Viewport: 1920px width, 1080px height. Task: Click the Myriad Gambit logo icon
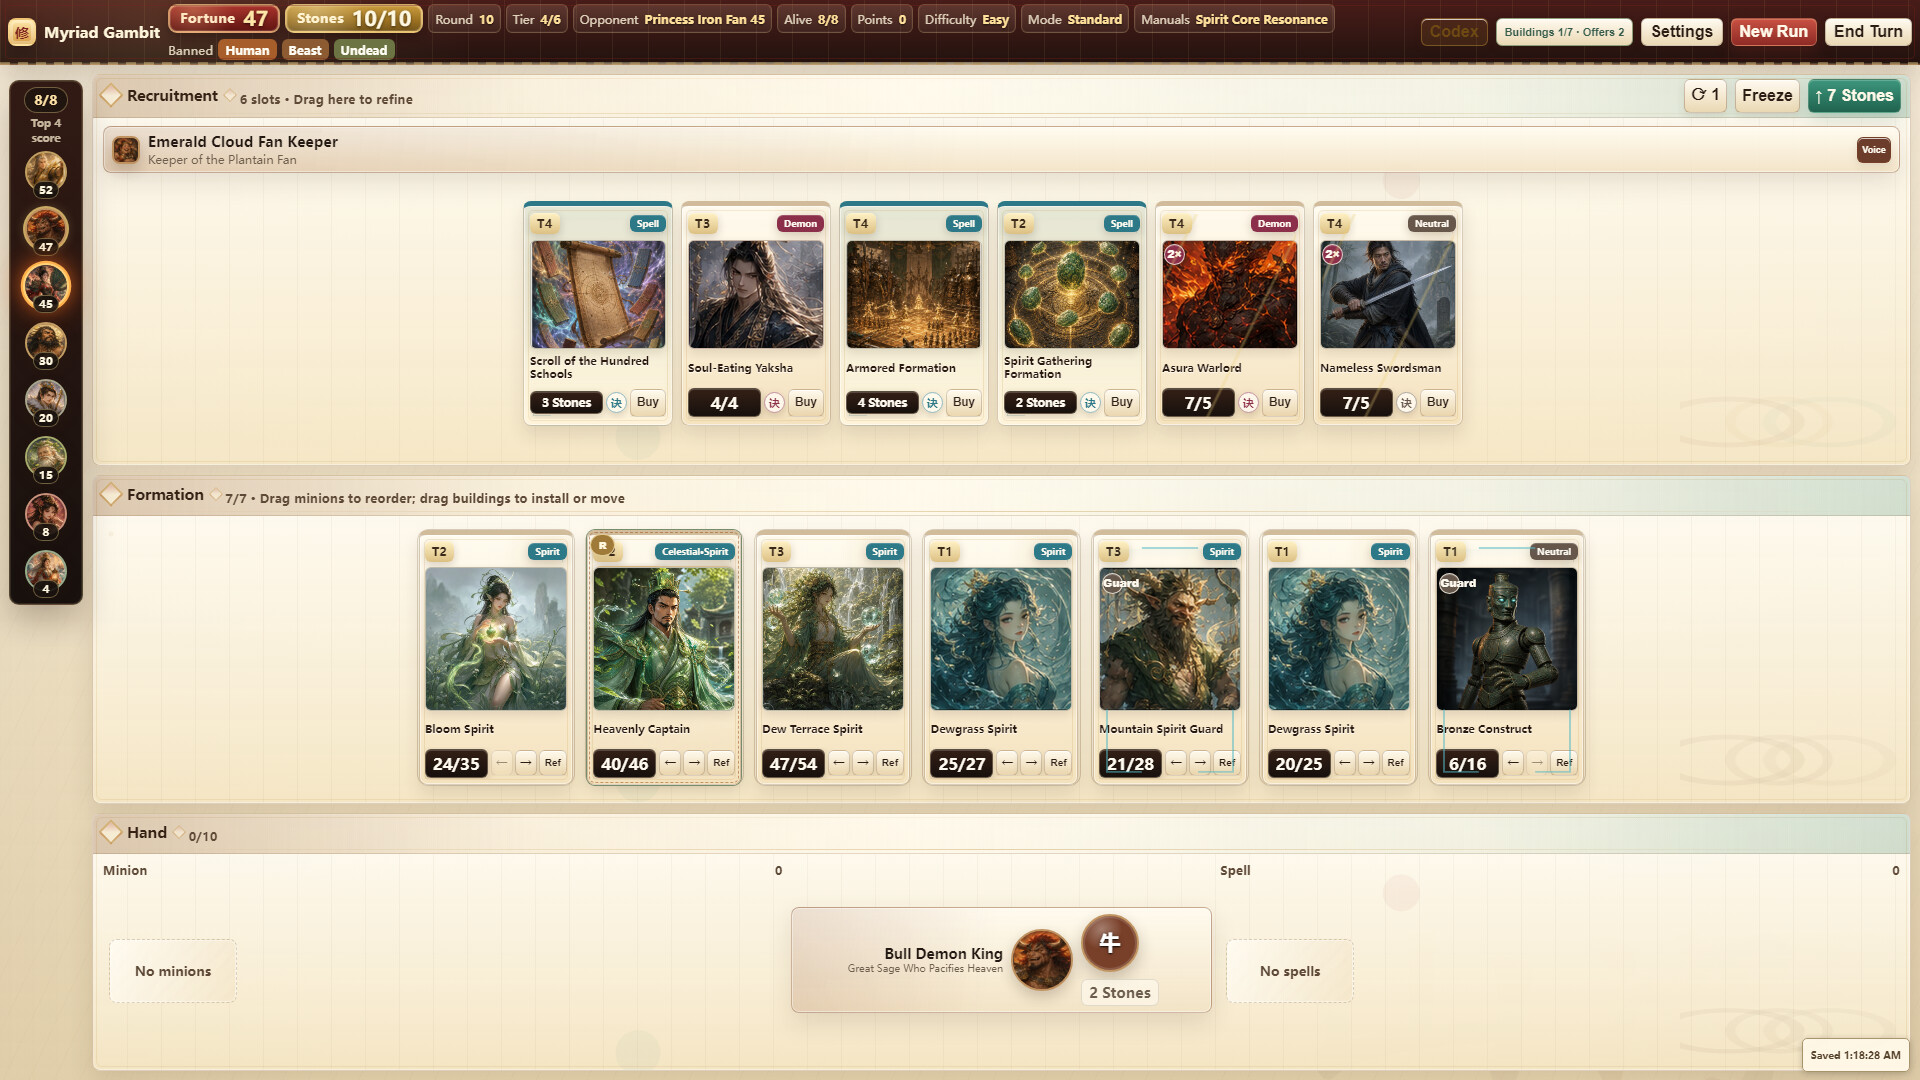[22, 32]
